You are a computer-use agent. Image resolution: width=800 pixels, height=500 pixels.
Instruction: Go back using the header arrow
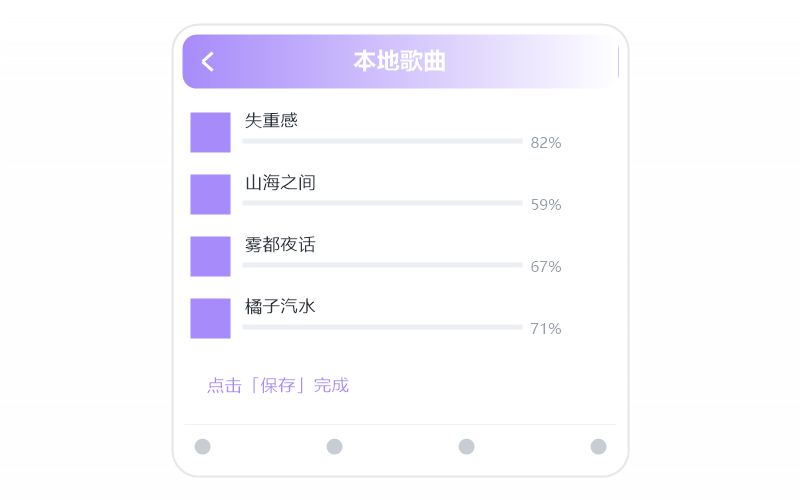[208, 62]
